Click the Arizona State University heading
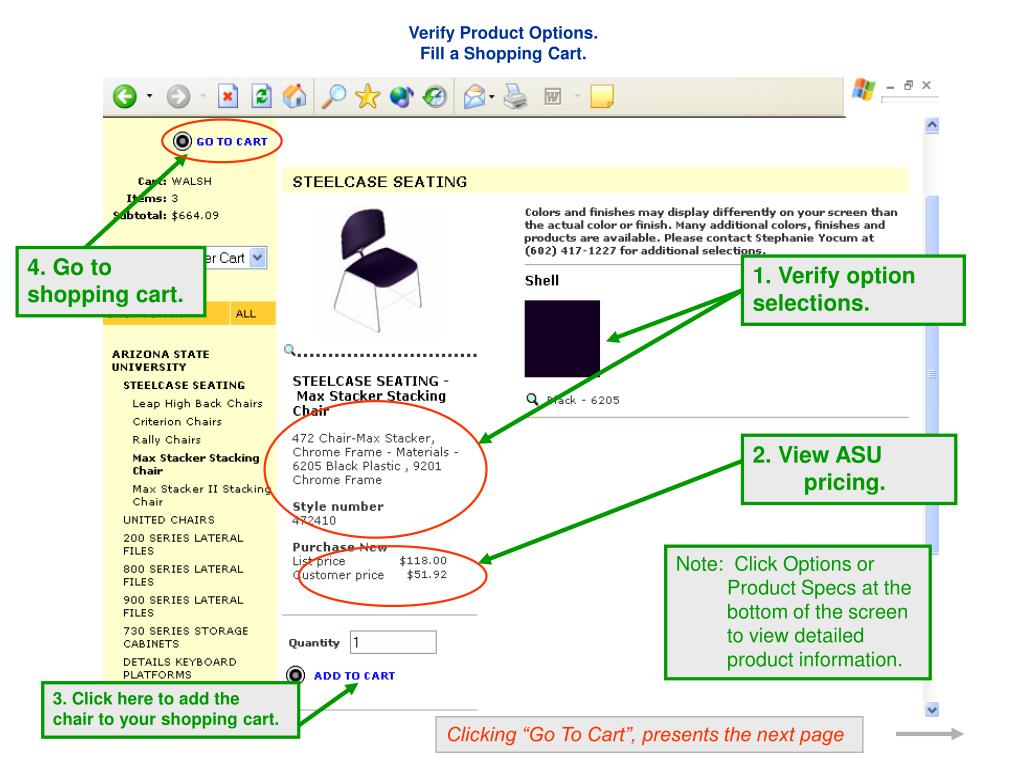Screen dimensions: 1024x768 [x=161, y=360]
